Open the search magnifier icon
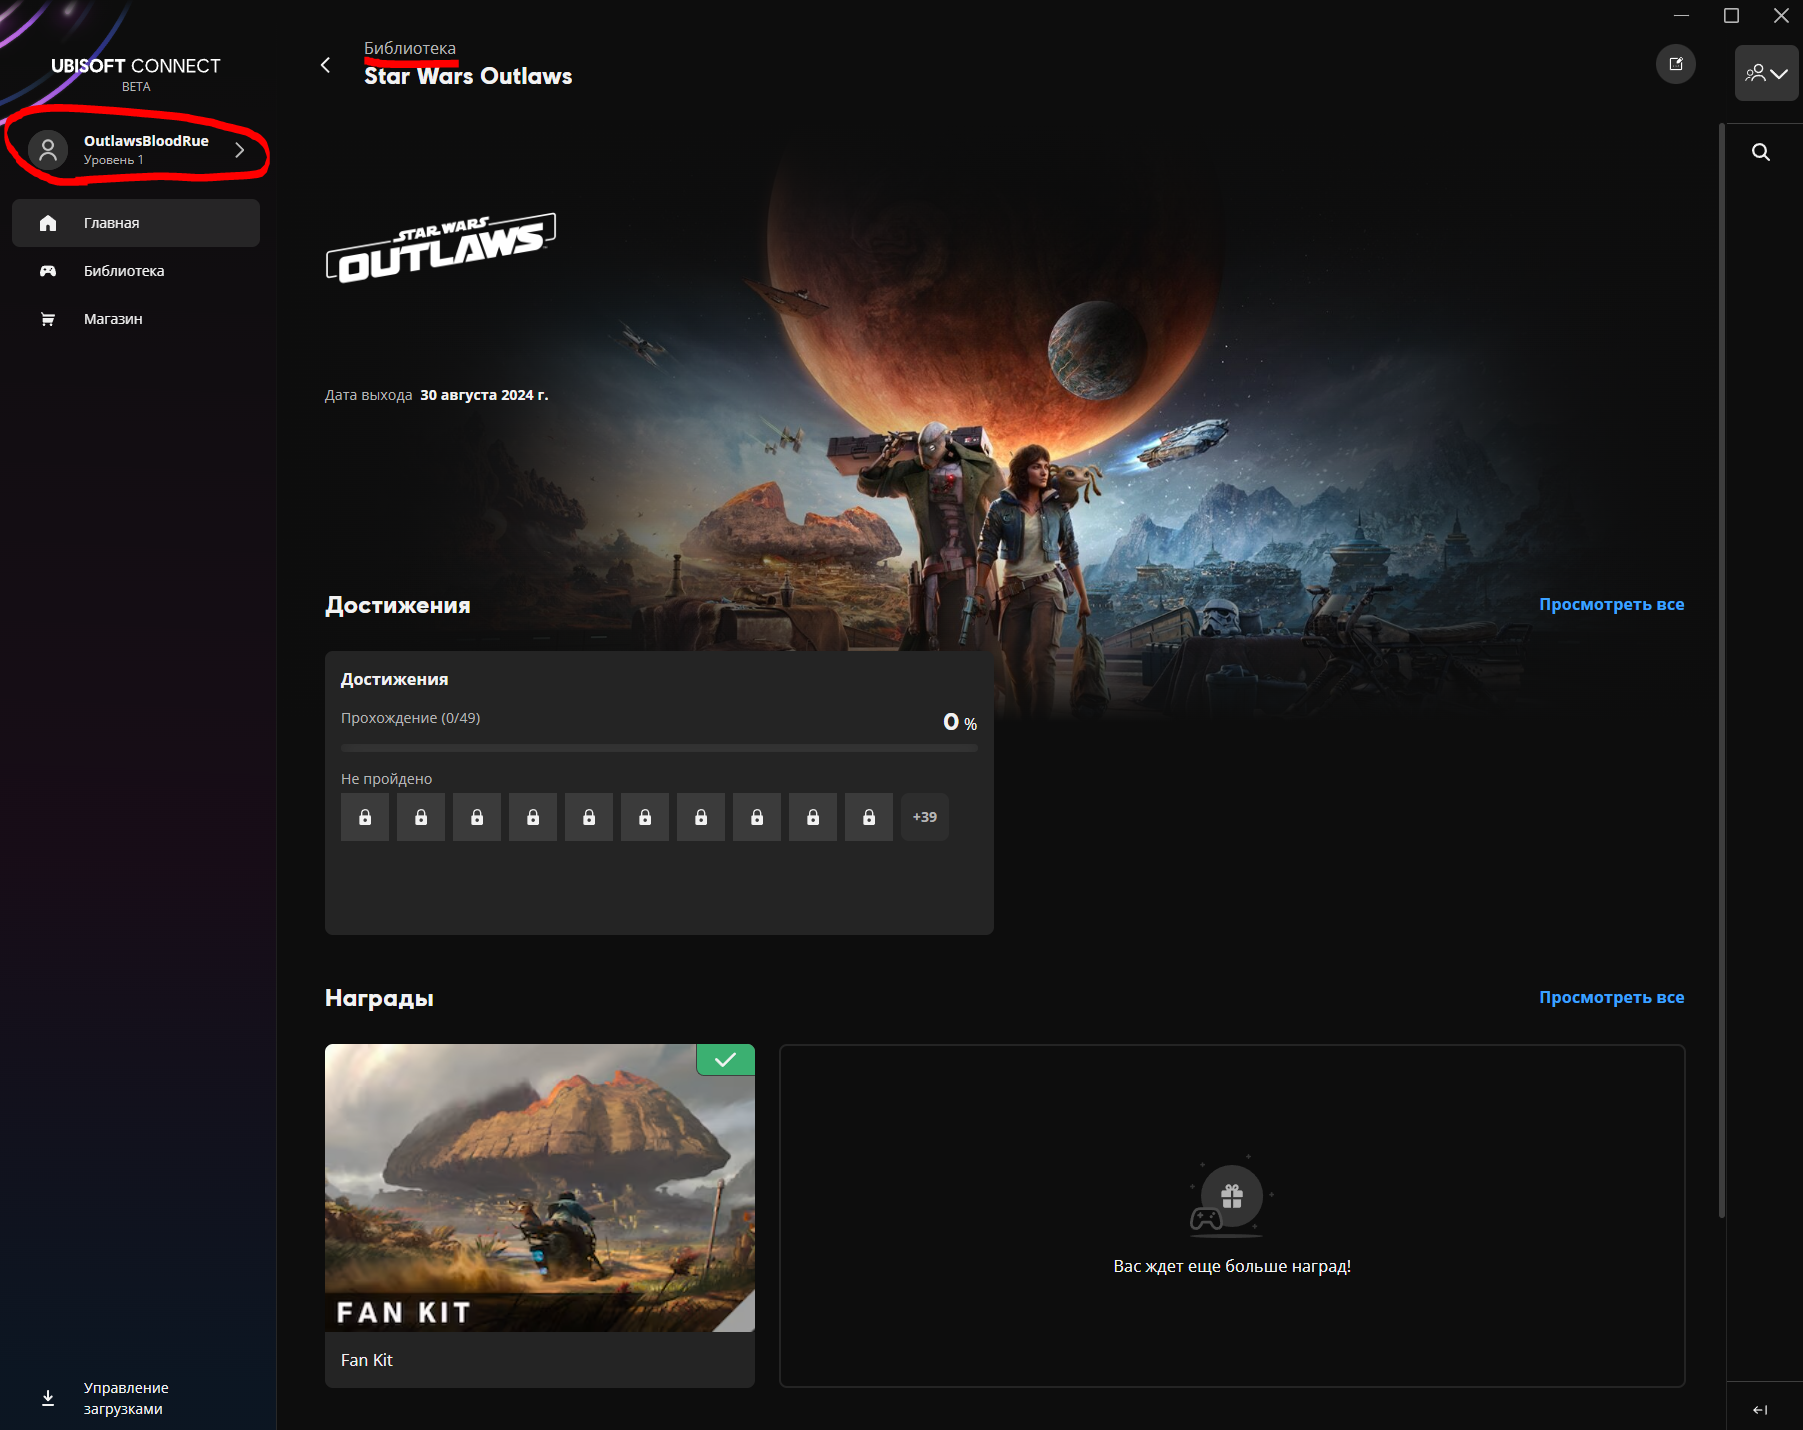Image resolution: width=1803 pixels, height=1430 pixels. tap(1761, 152)
